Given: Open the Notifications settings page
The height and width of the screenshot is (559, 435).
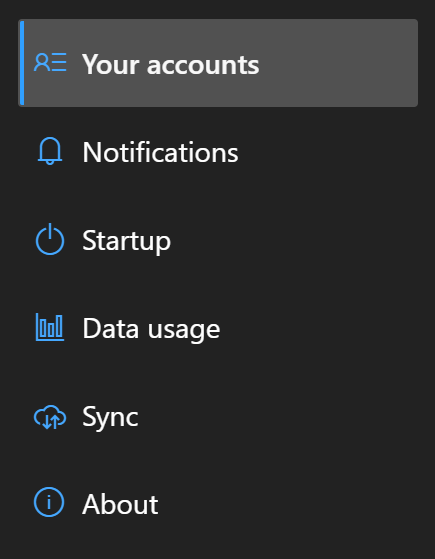Looking at the screenshot, I should 218,151.
